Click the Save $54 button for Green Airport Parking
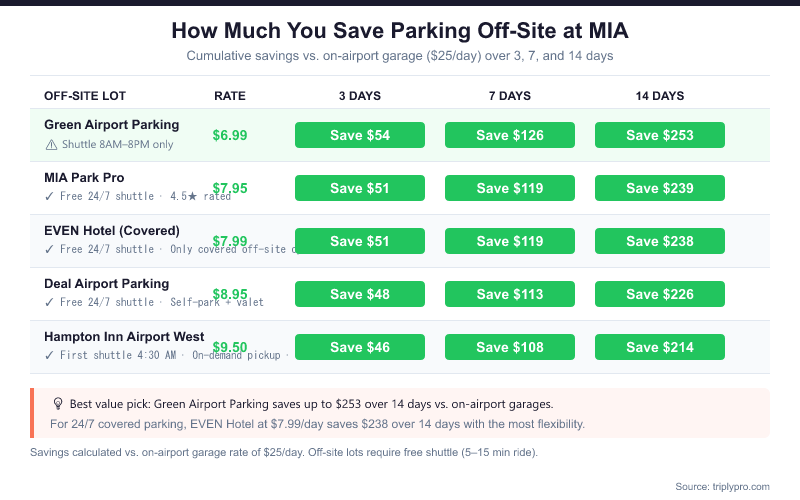The image size is (800, 500). point(360,135)
